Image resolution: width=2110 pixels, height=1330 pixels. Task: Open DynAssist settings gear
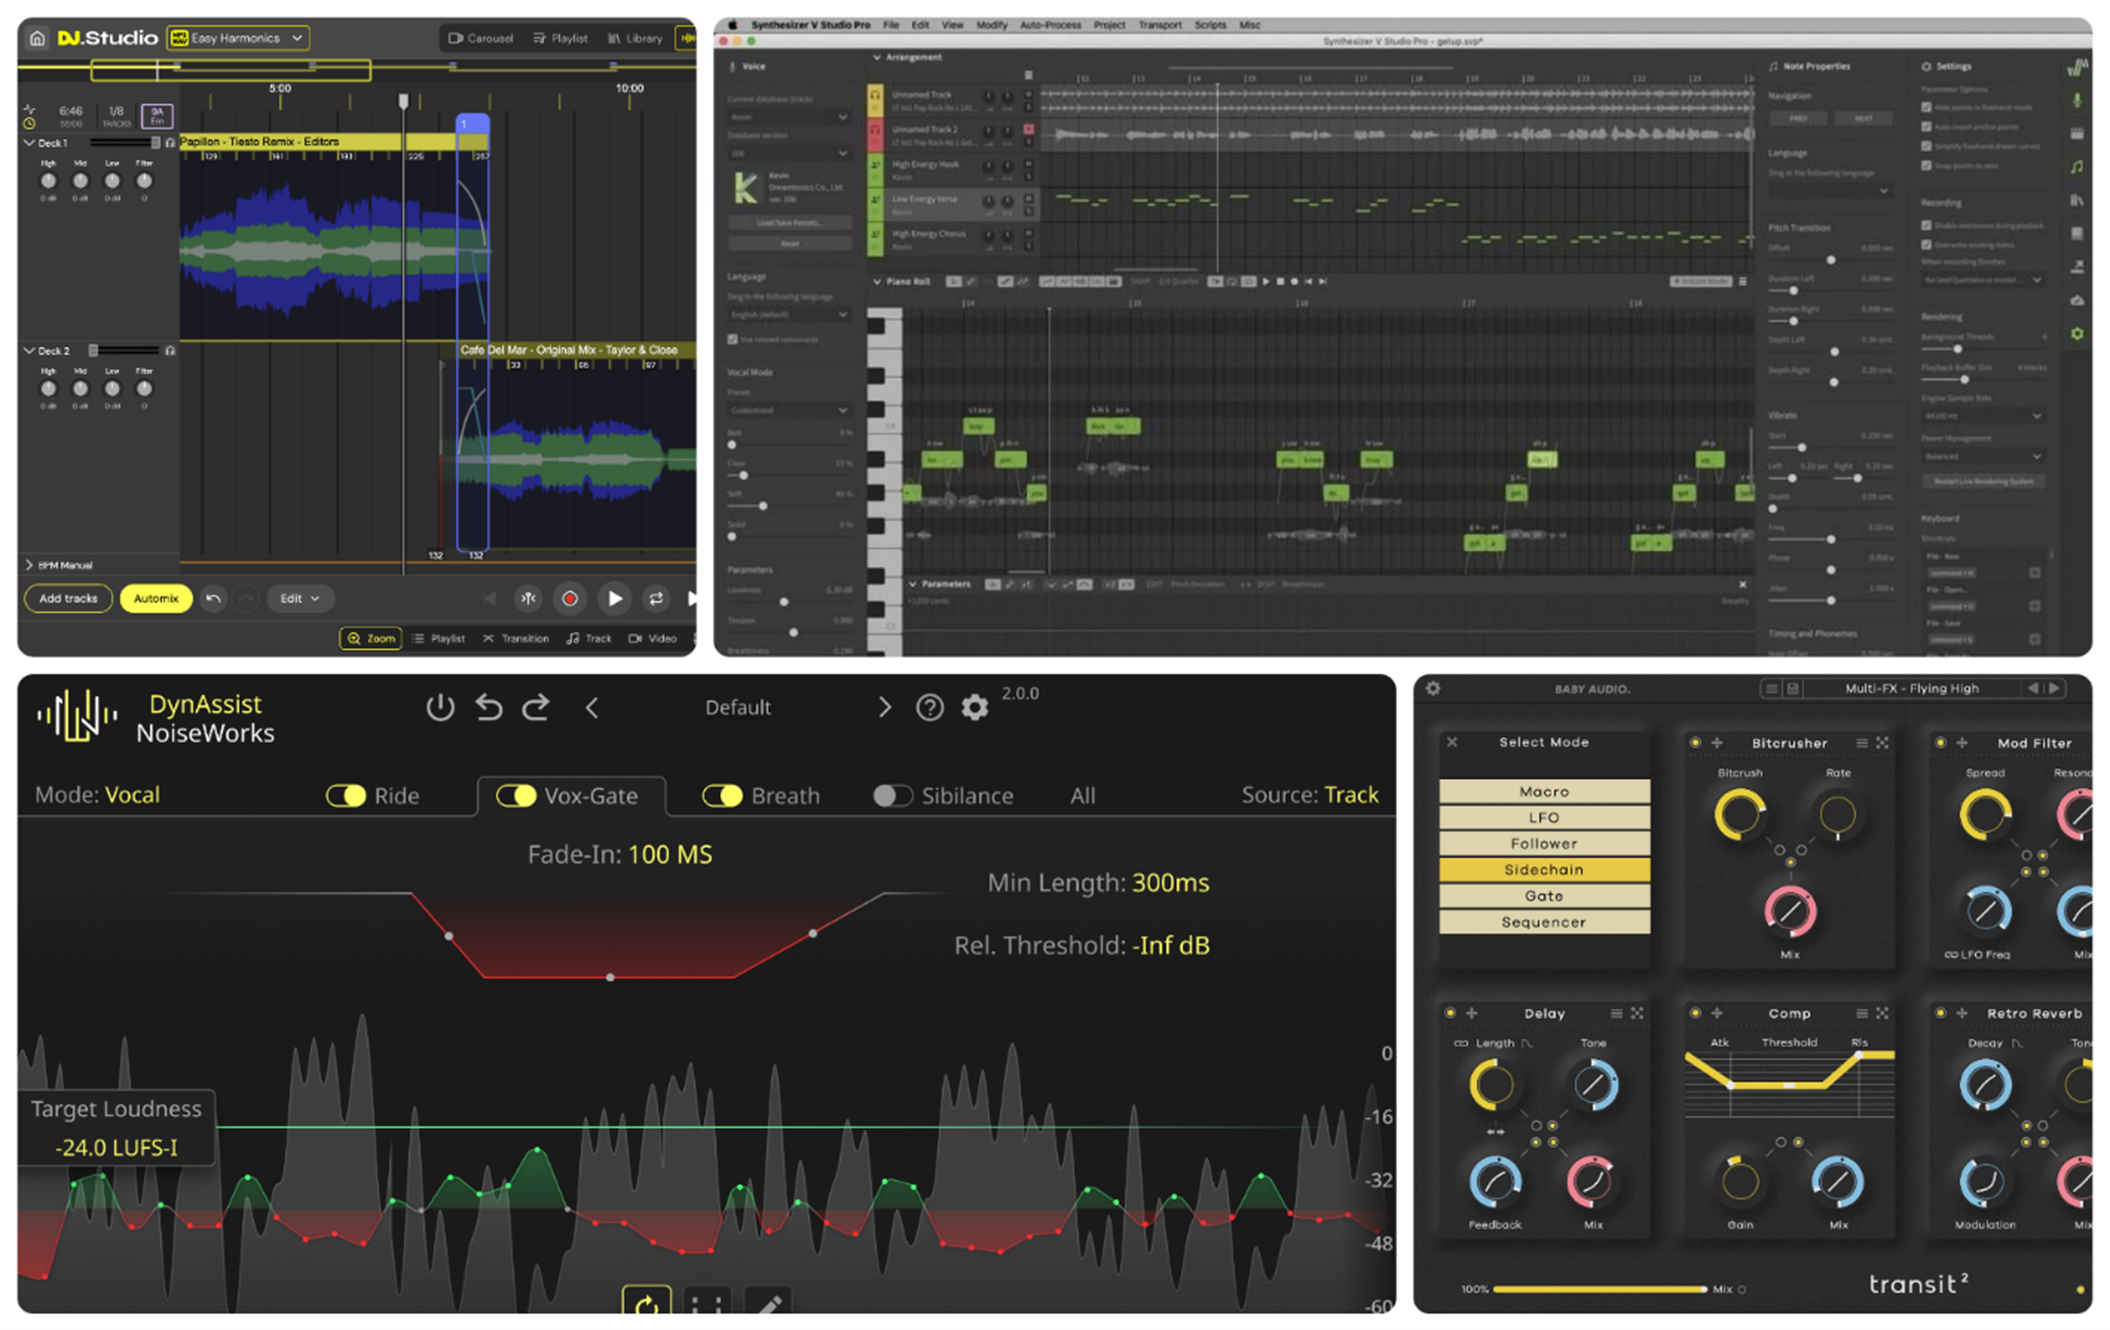pyautogui.click(x=975, y=708)
